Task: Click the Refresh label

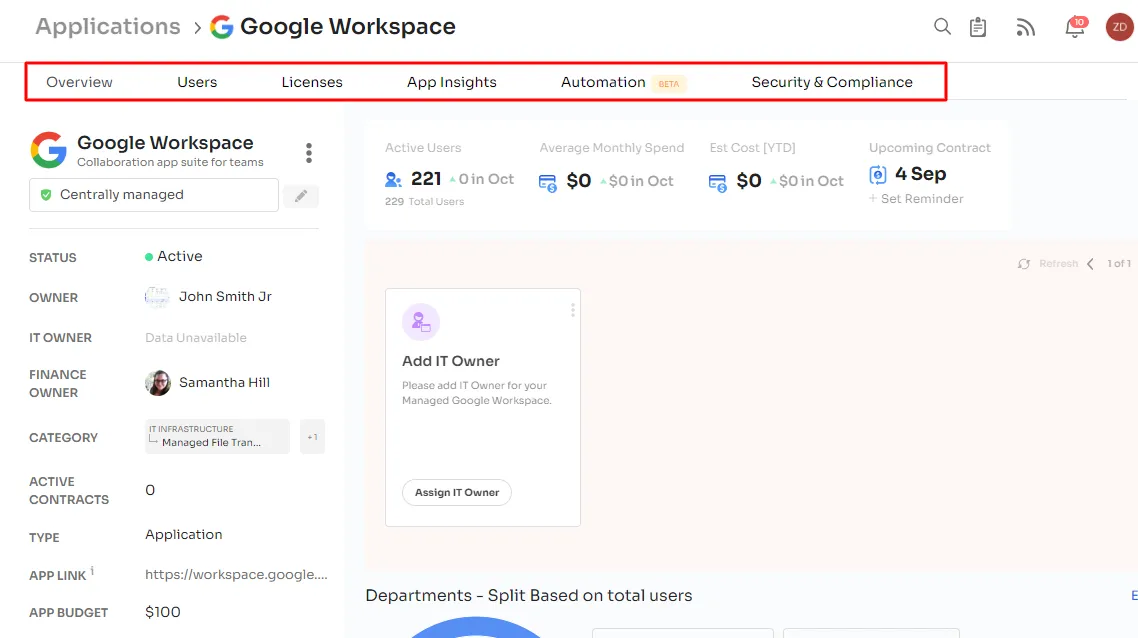Action: (1058, 263)
